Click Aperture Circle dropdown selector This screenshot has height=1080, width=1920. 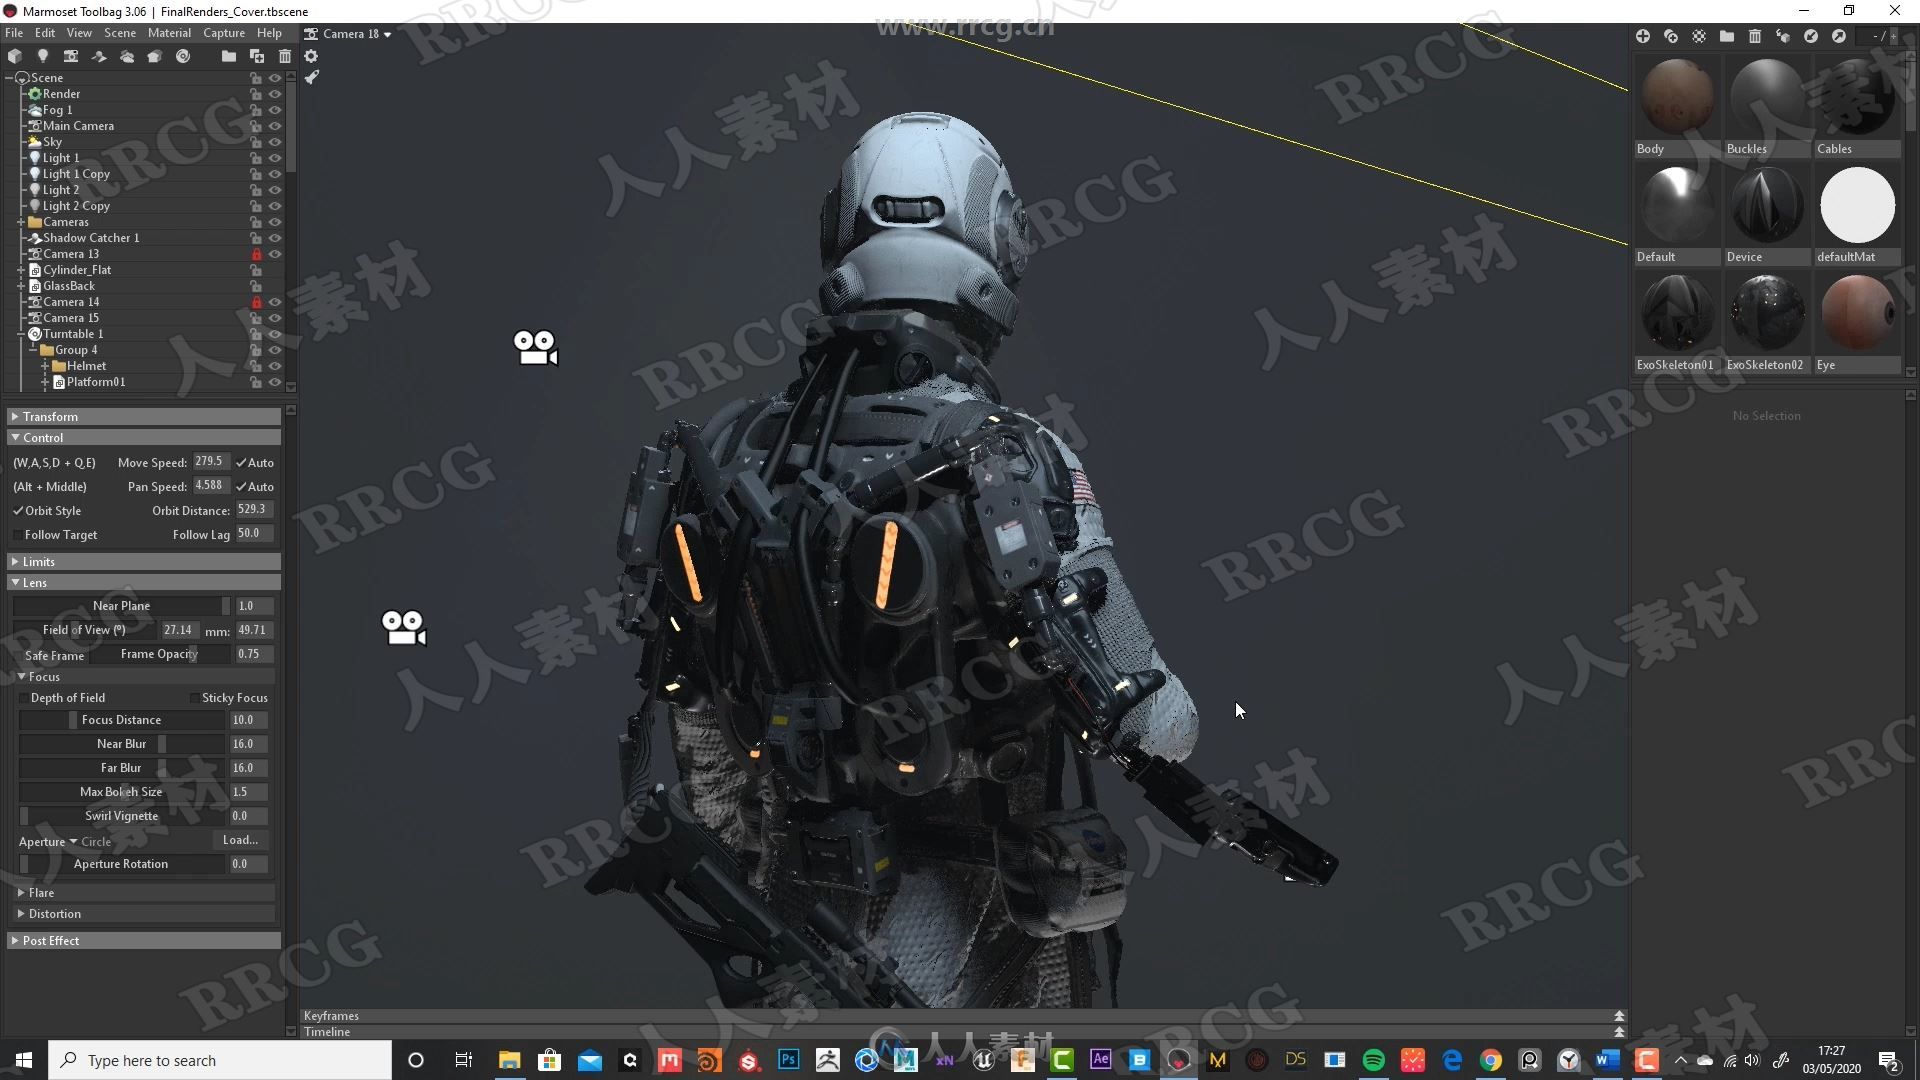[x=74, y=839]
